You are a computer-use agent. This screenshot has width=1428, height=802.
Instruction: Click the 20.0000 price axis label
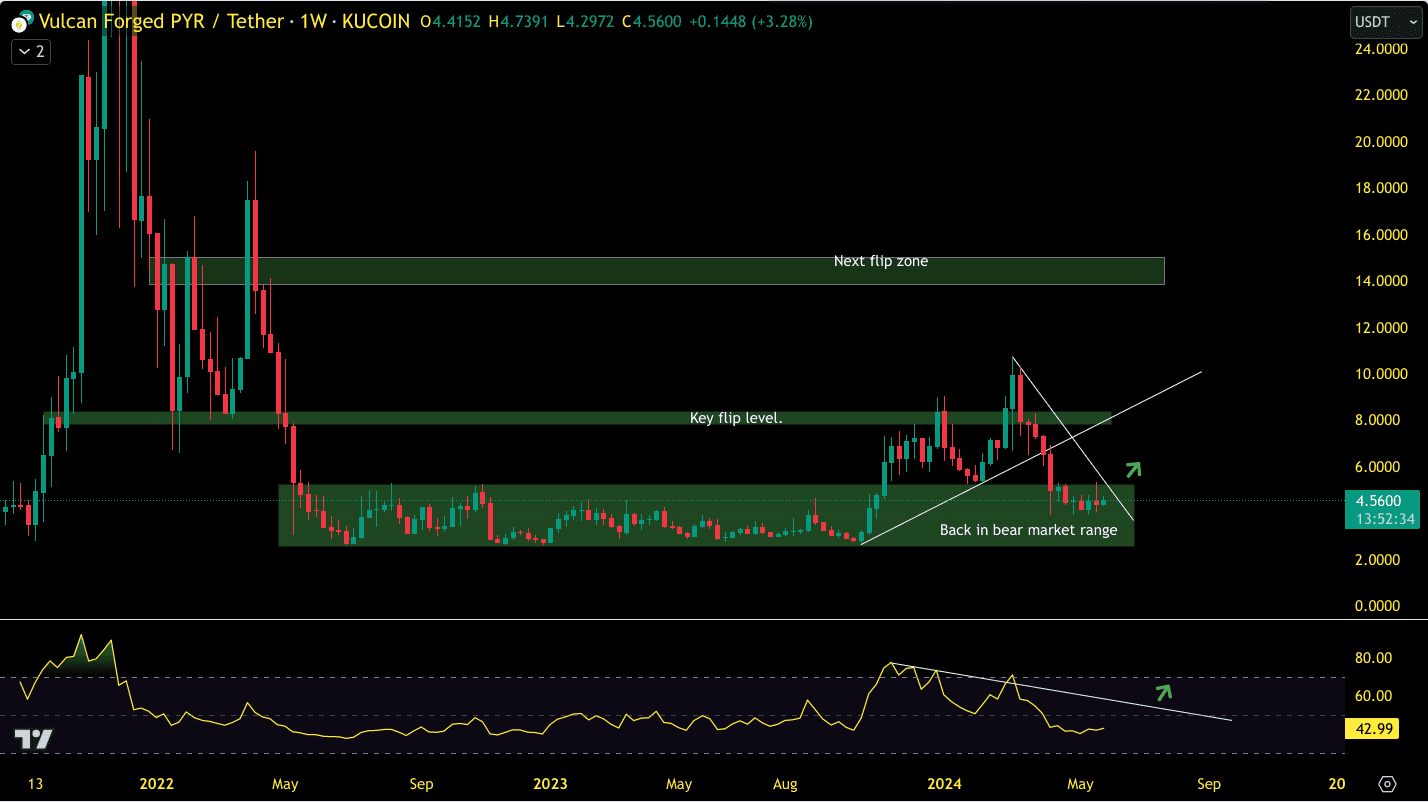1379,142
